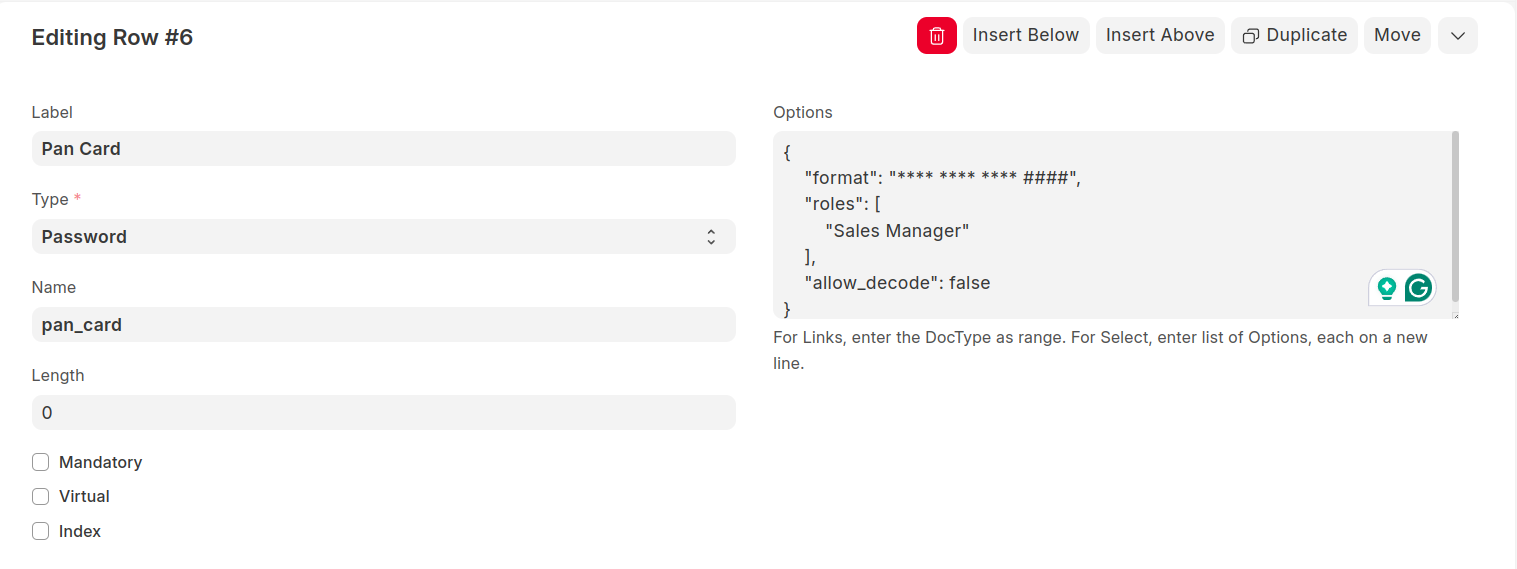Expand the chevron-down menu beside Move
Image resolution: width=1517 pixels, height=569 pixels.
pyautogui.click(x=1457, y=36)
